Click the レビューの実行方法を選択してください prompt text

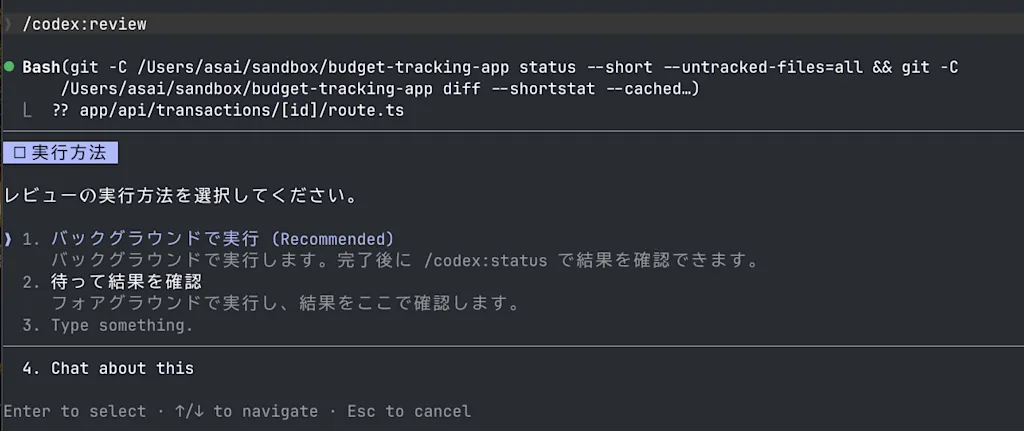point(181,196)
